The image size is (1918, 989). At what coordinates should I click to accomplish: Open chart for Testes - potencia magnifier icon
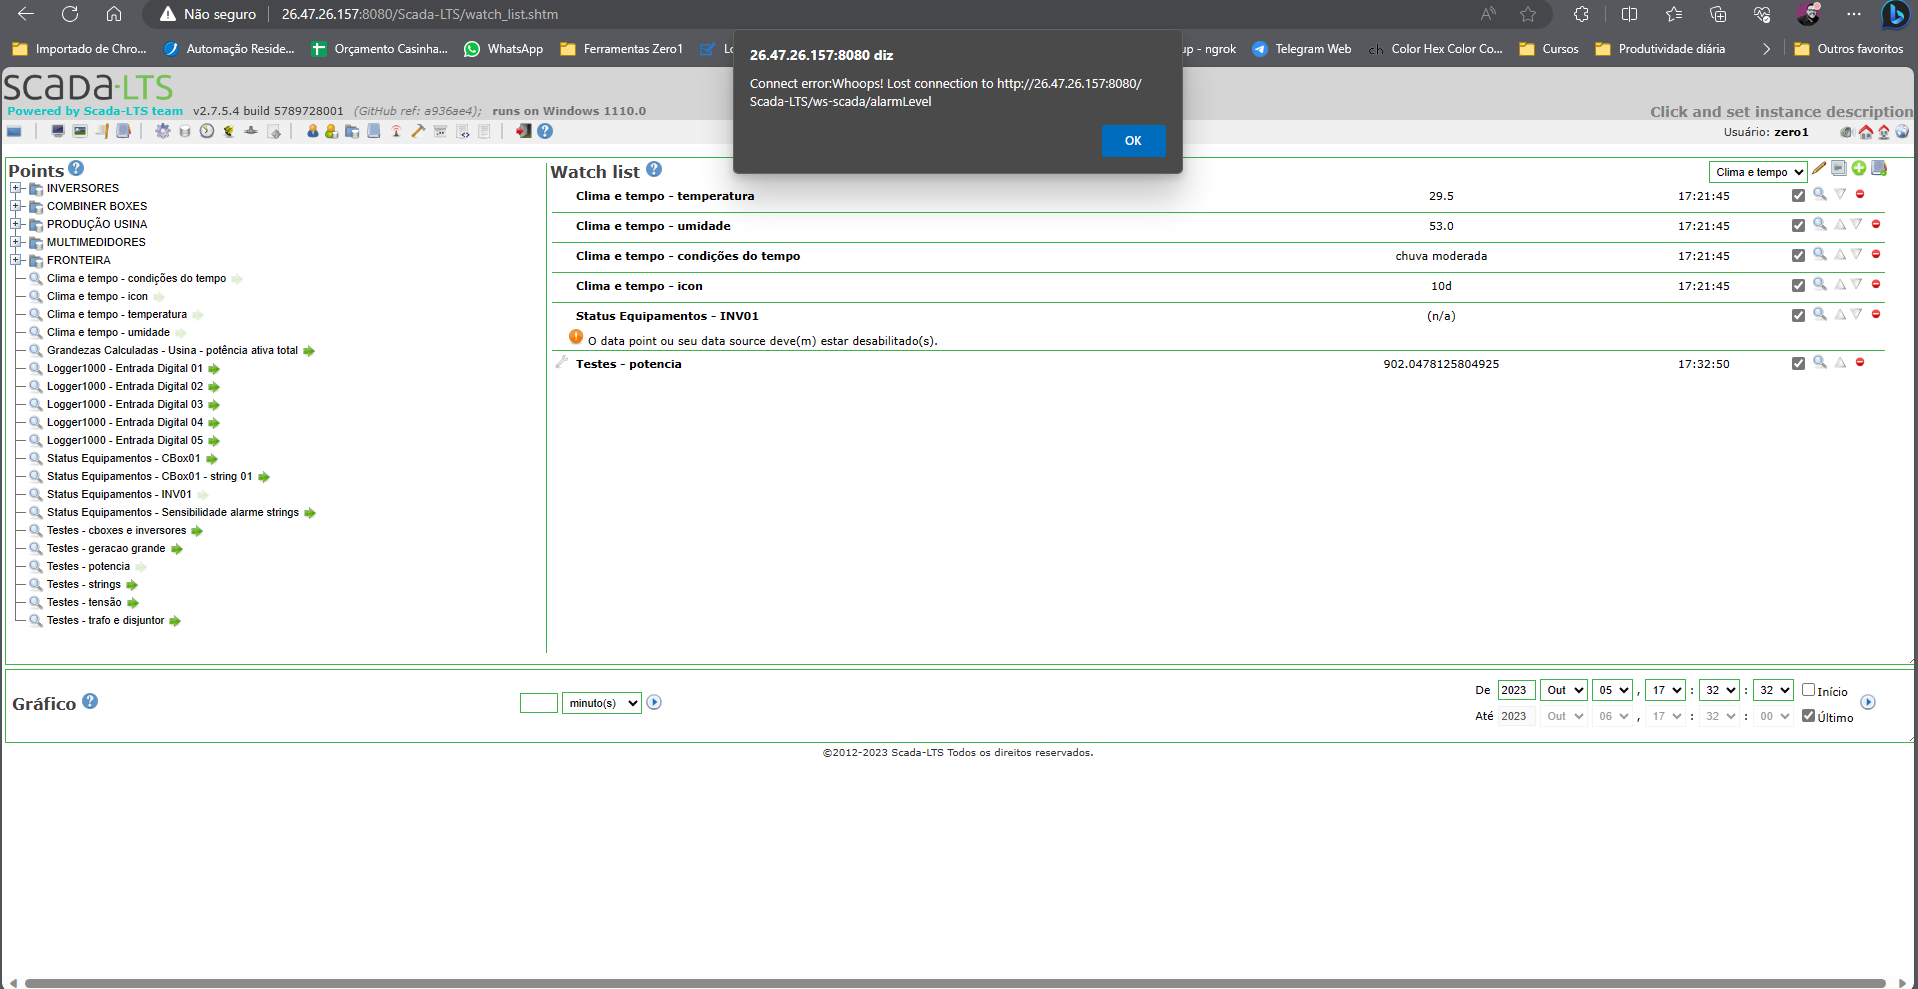click(1819, 363)
